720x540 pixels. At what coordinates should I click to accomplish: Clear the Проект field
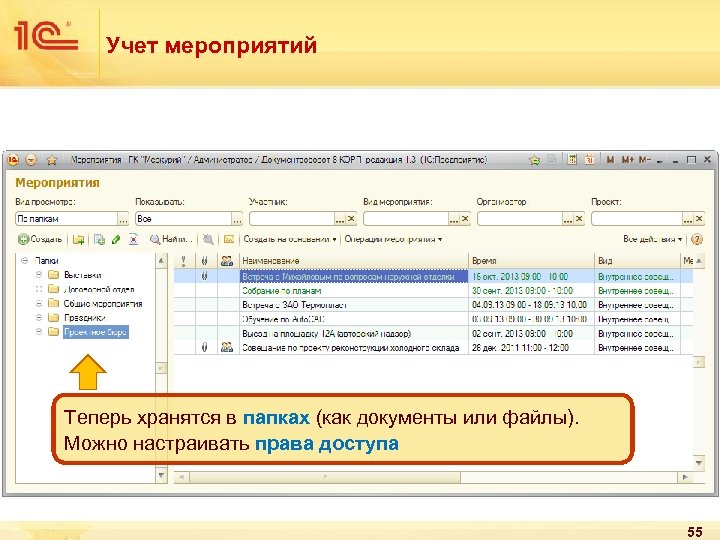[x=699, y=219]
